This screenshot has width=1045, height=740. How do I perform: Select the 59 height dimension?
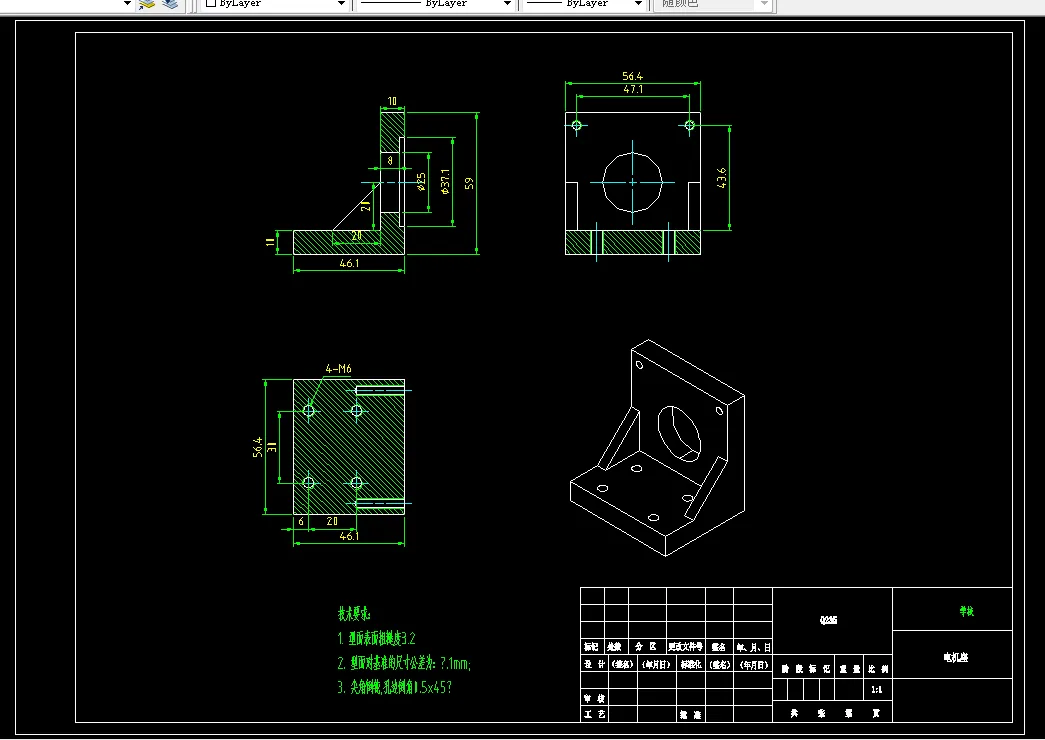[x=469, y=183]
